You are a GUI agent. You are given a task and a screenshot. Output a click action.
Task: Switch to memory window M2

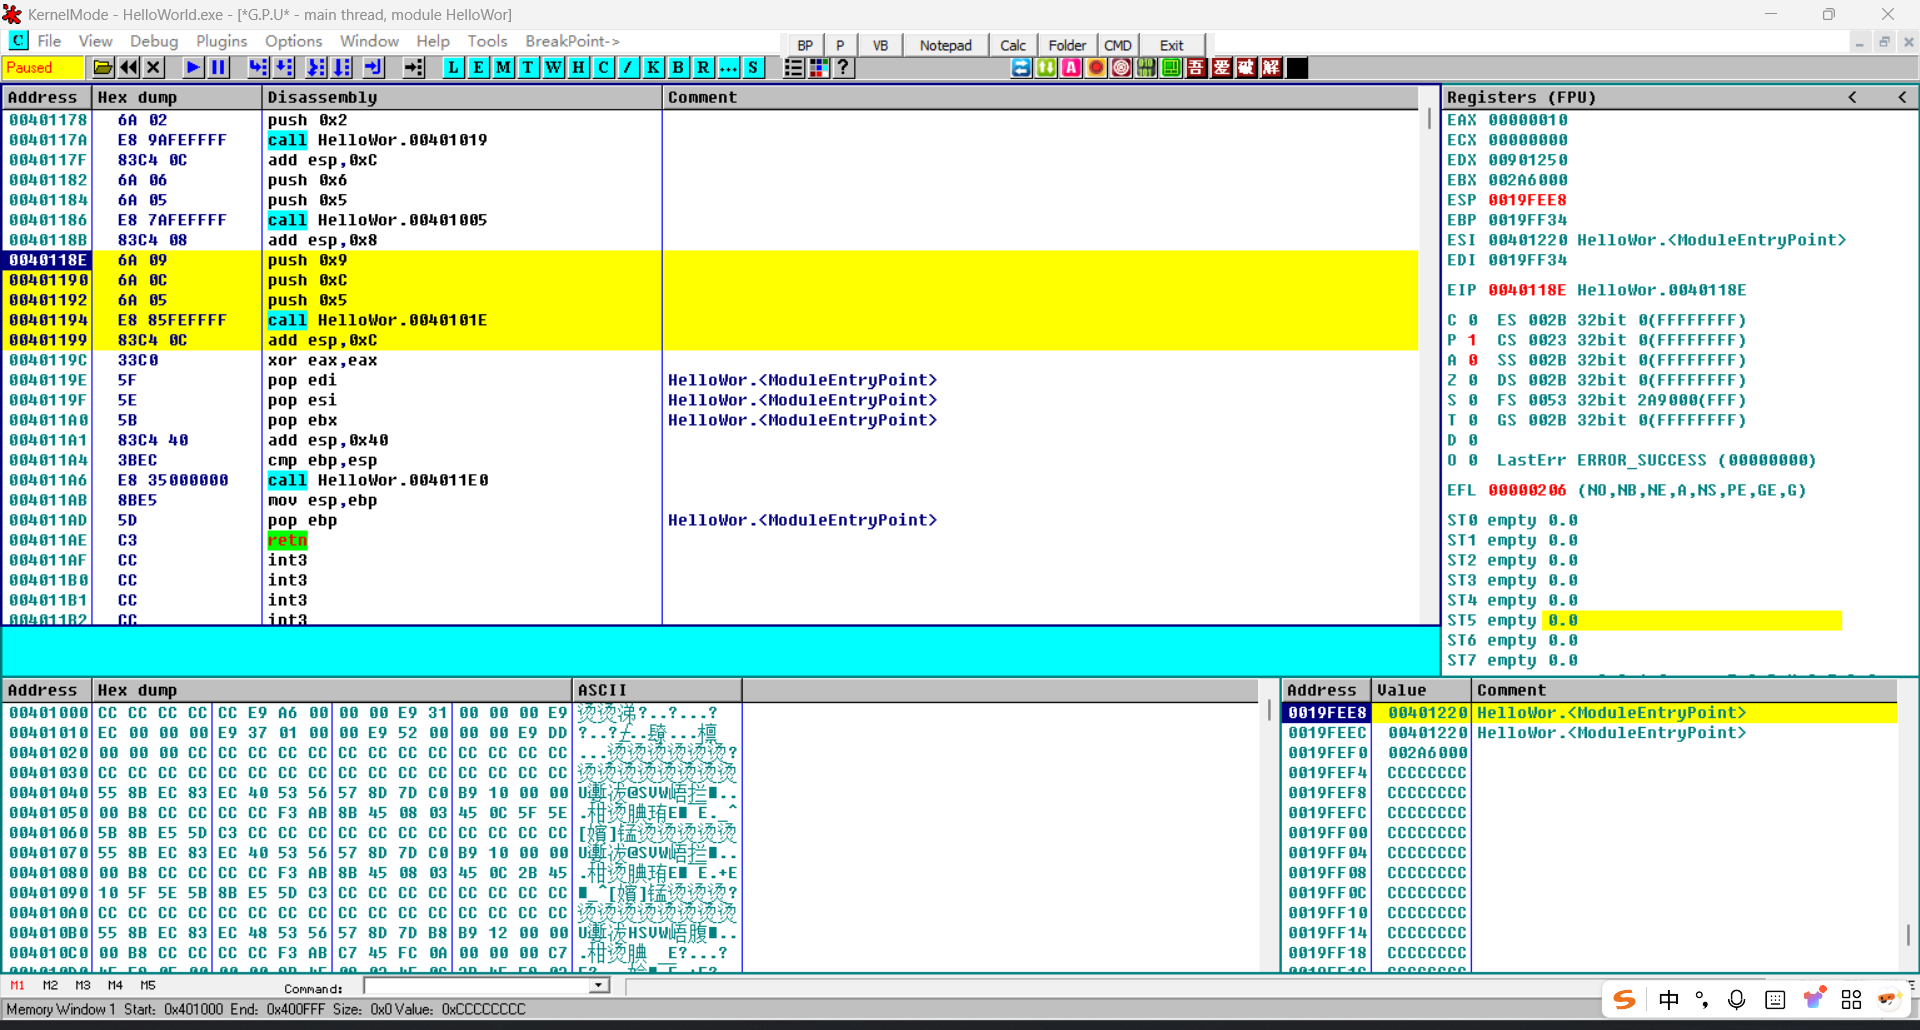[x=50, y=986]
